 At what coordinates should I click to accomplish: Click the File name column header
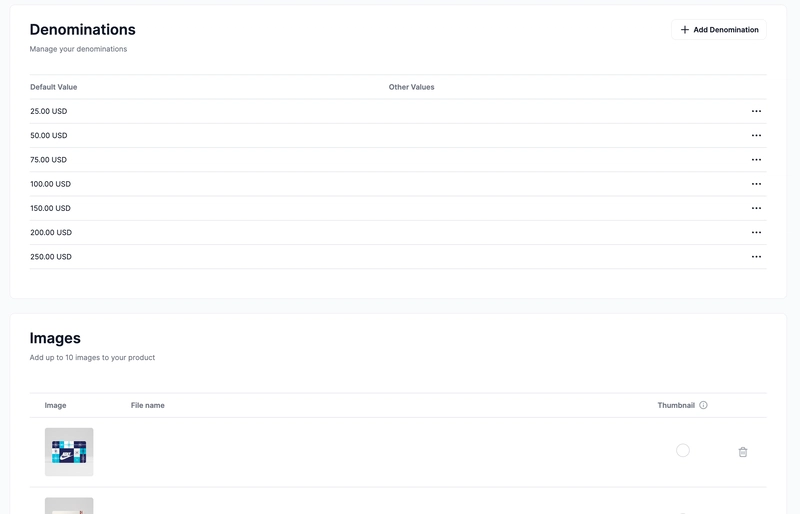[147, 405]
